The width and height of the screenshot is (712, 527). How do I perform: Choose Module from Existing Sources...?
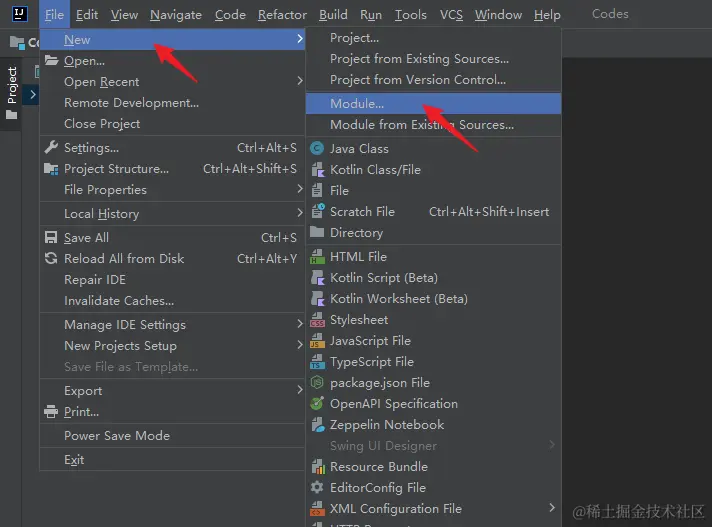tap(433, 124)
